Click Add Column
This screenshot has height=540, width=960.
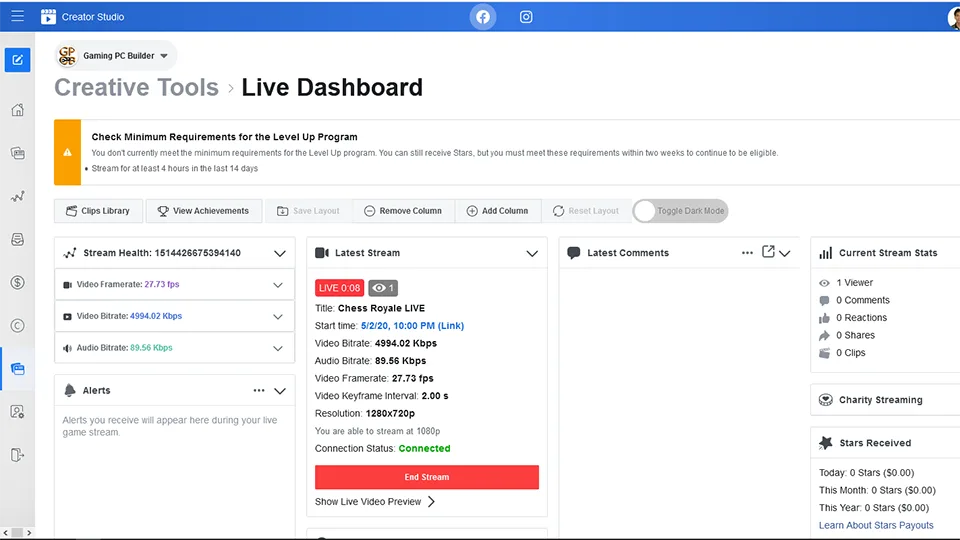click(x=497, y=211)
